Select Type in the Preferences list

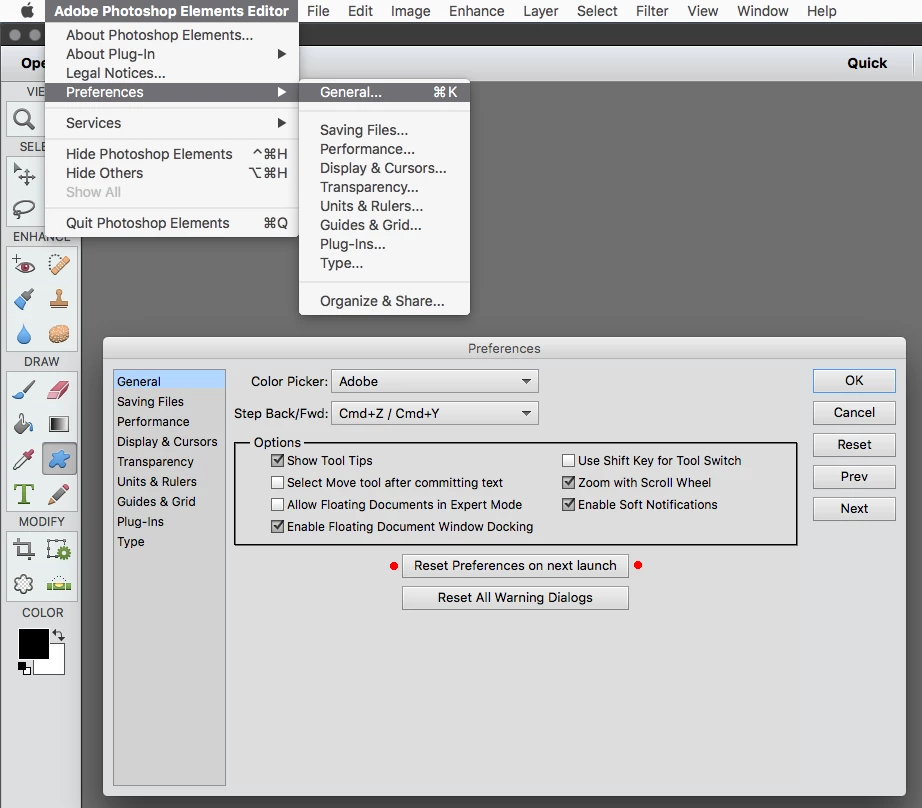pyautogui.click(x=169, y=542)
